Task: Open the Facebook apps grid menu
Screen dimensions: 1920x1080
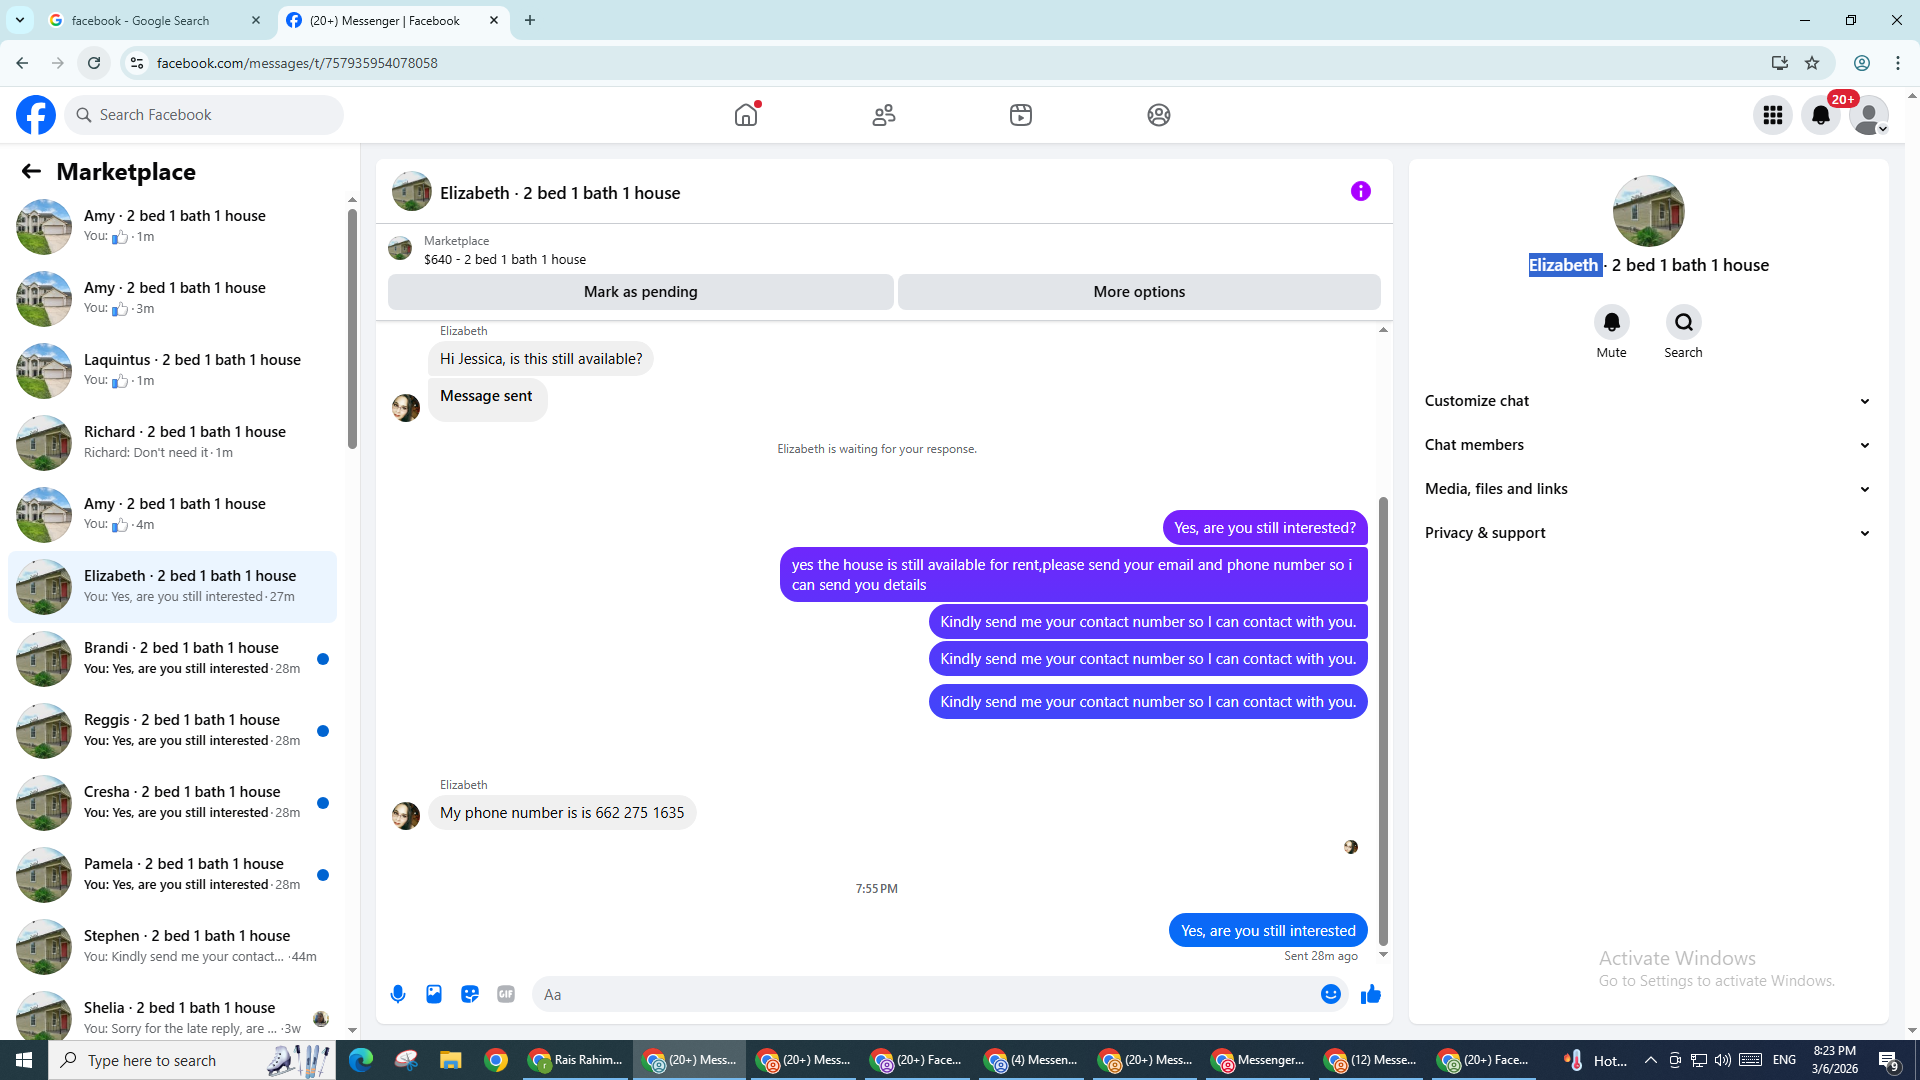Action: pos(1772,115)
